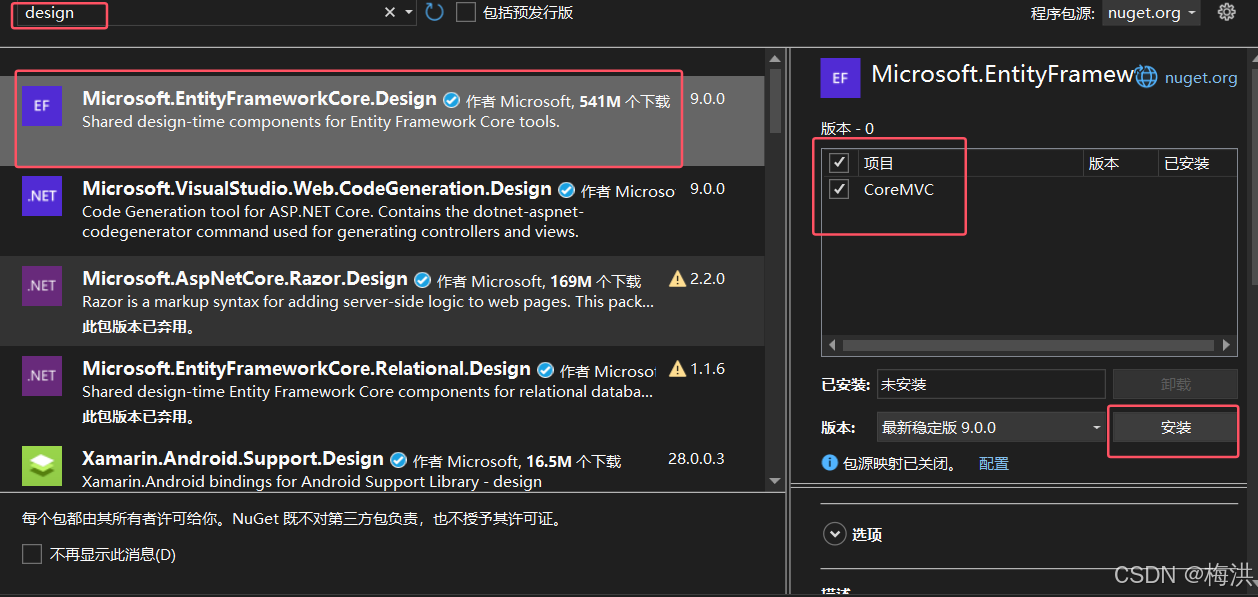The height and width of the screenshot is (597, 1258).
Task: Click the 安装 install button
Action: click(x=1176, y=427)
